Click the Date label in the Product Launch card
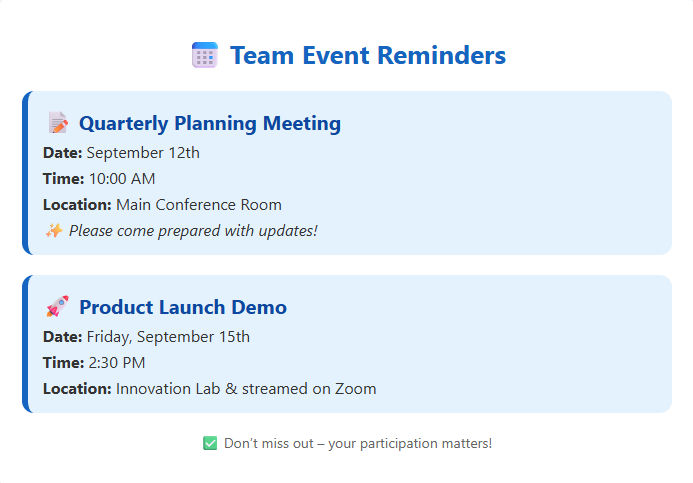This screenshot has height=483, width=693. (62, 336)
